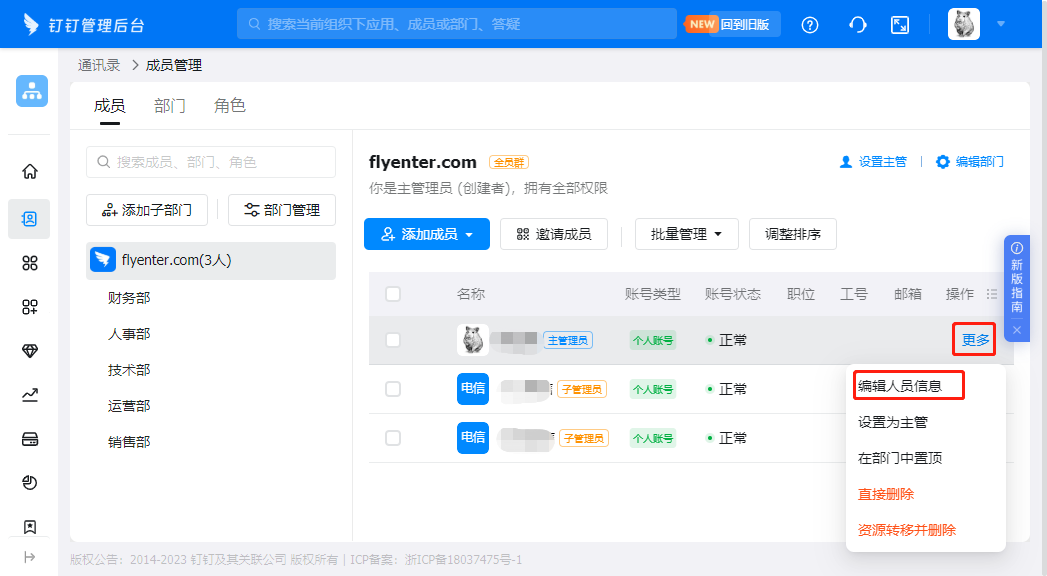Click 调整排序 button

click(x=793, y=234)
